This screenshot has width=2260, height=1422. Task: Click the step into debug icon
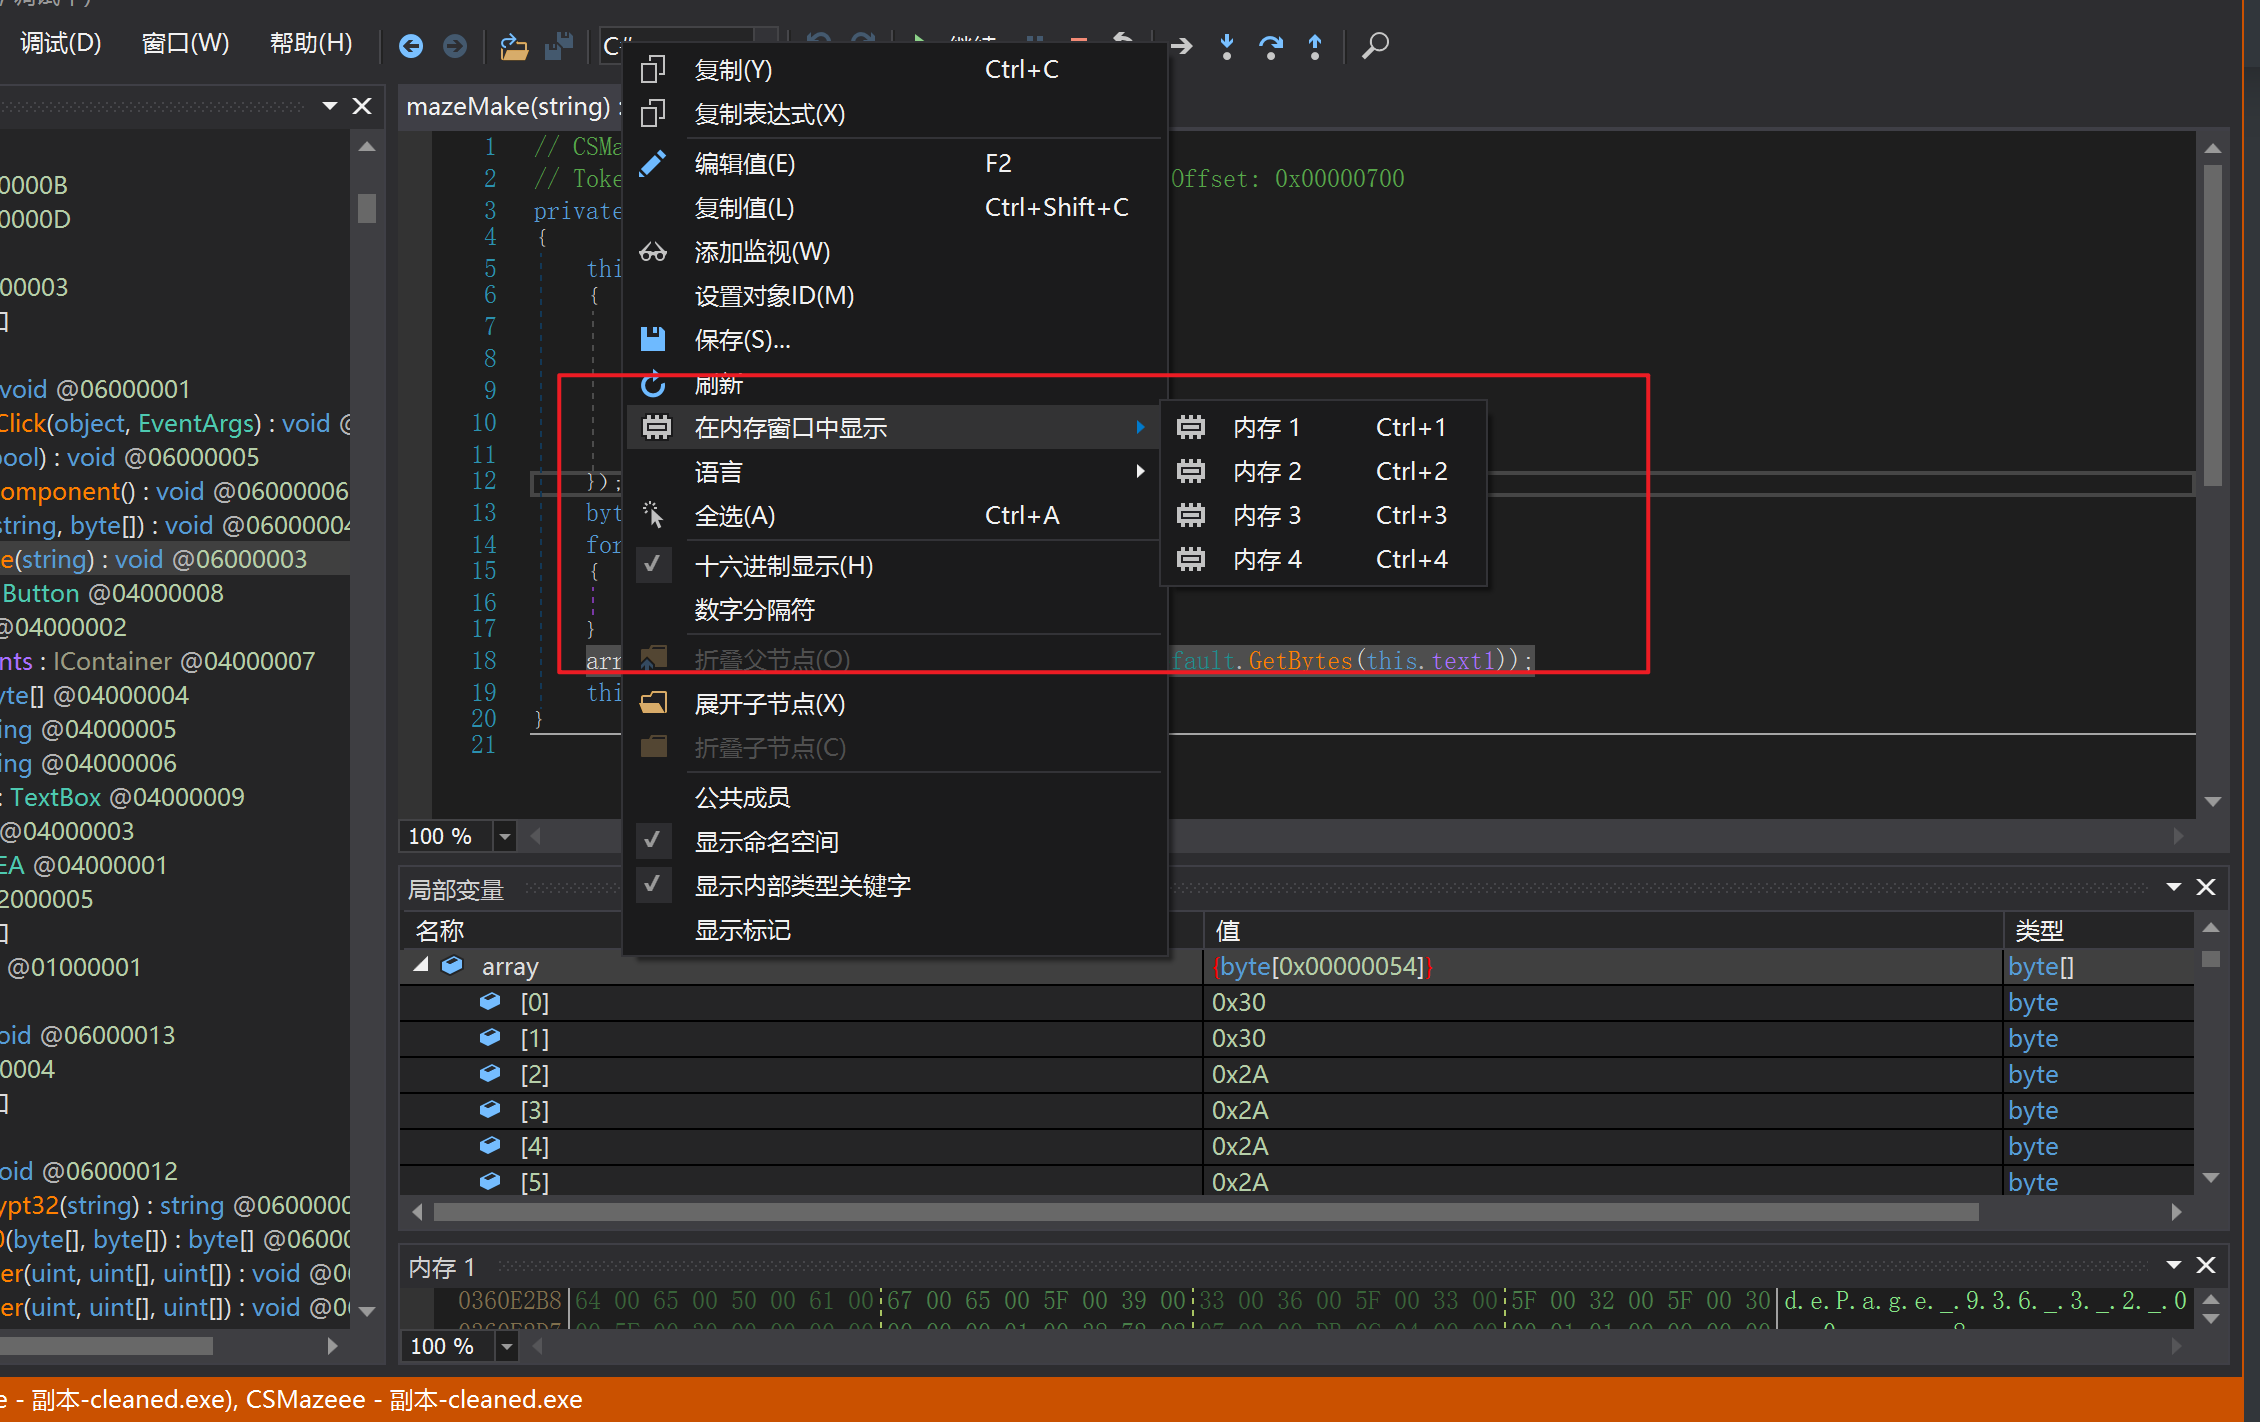[x=1227, y=46]
